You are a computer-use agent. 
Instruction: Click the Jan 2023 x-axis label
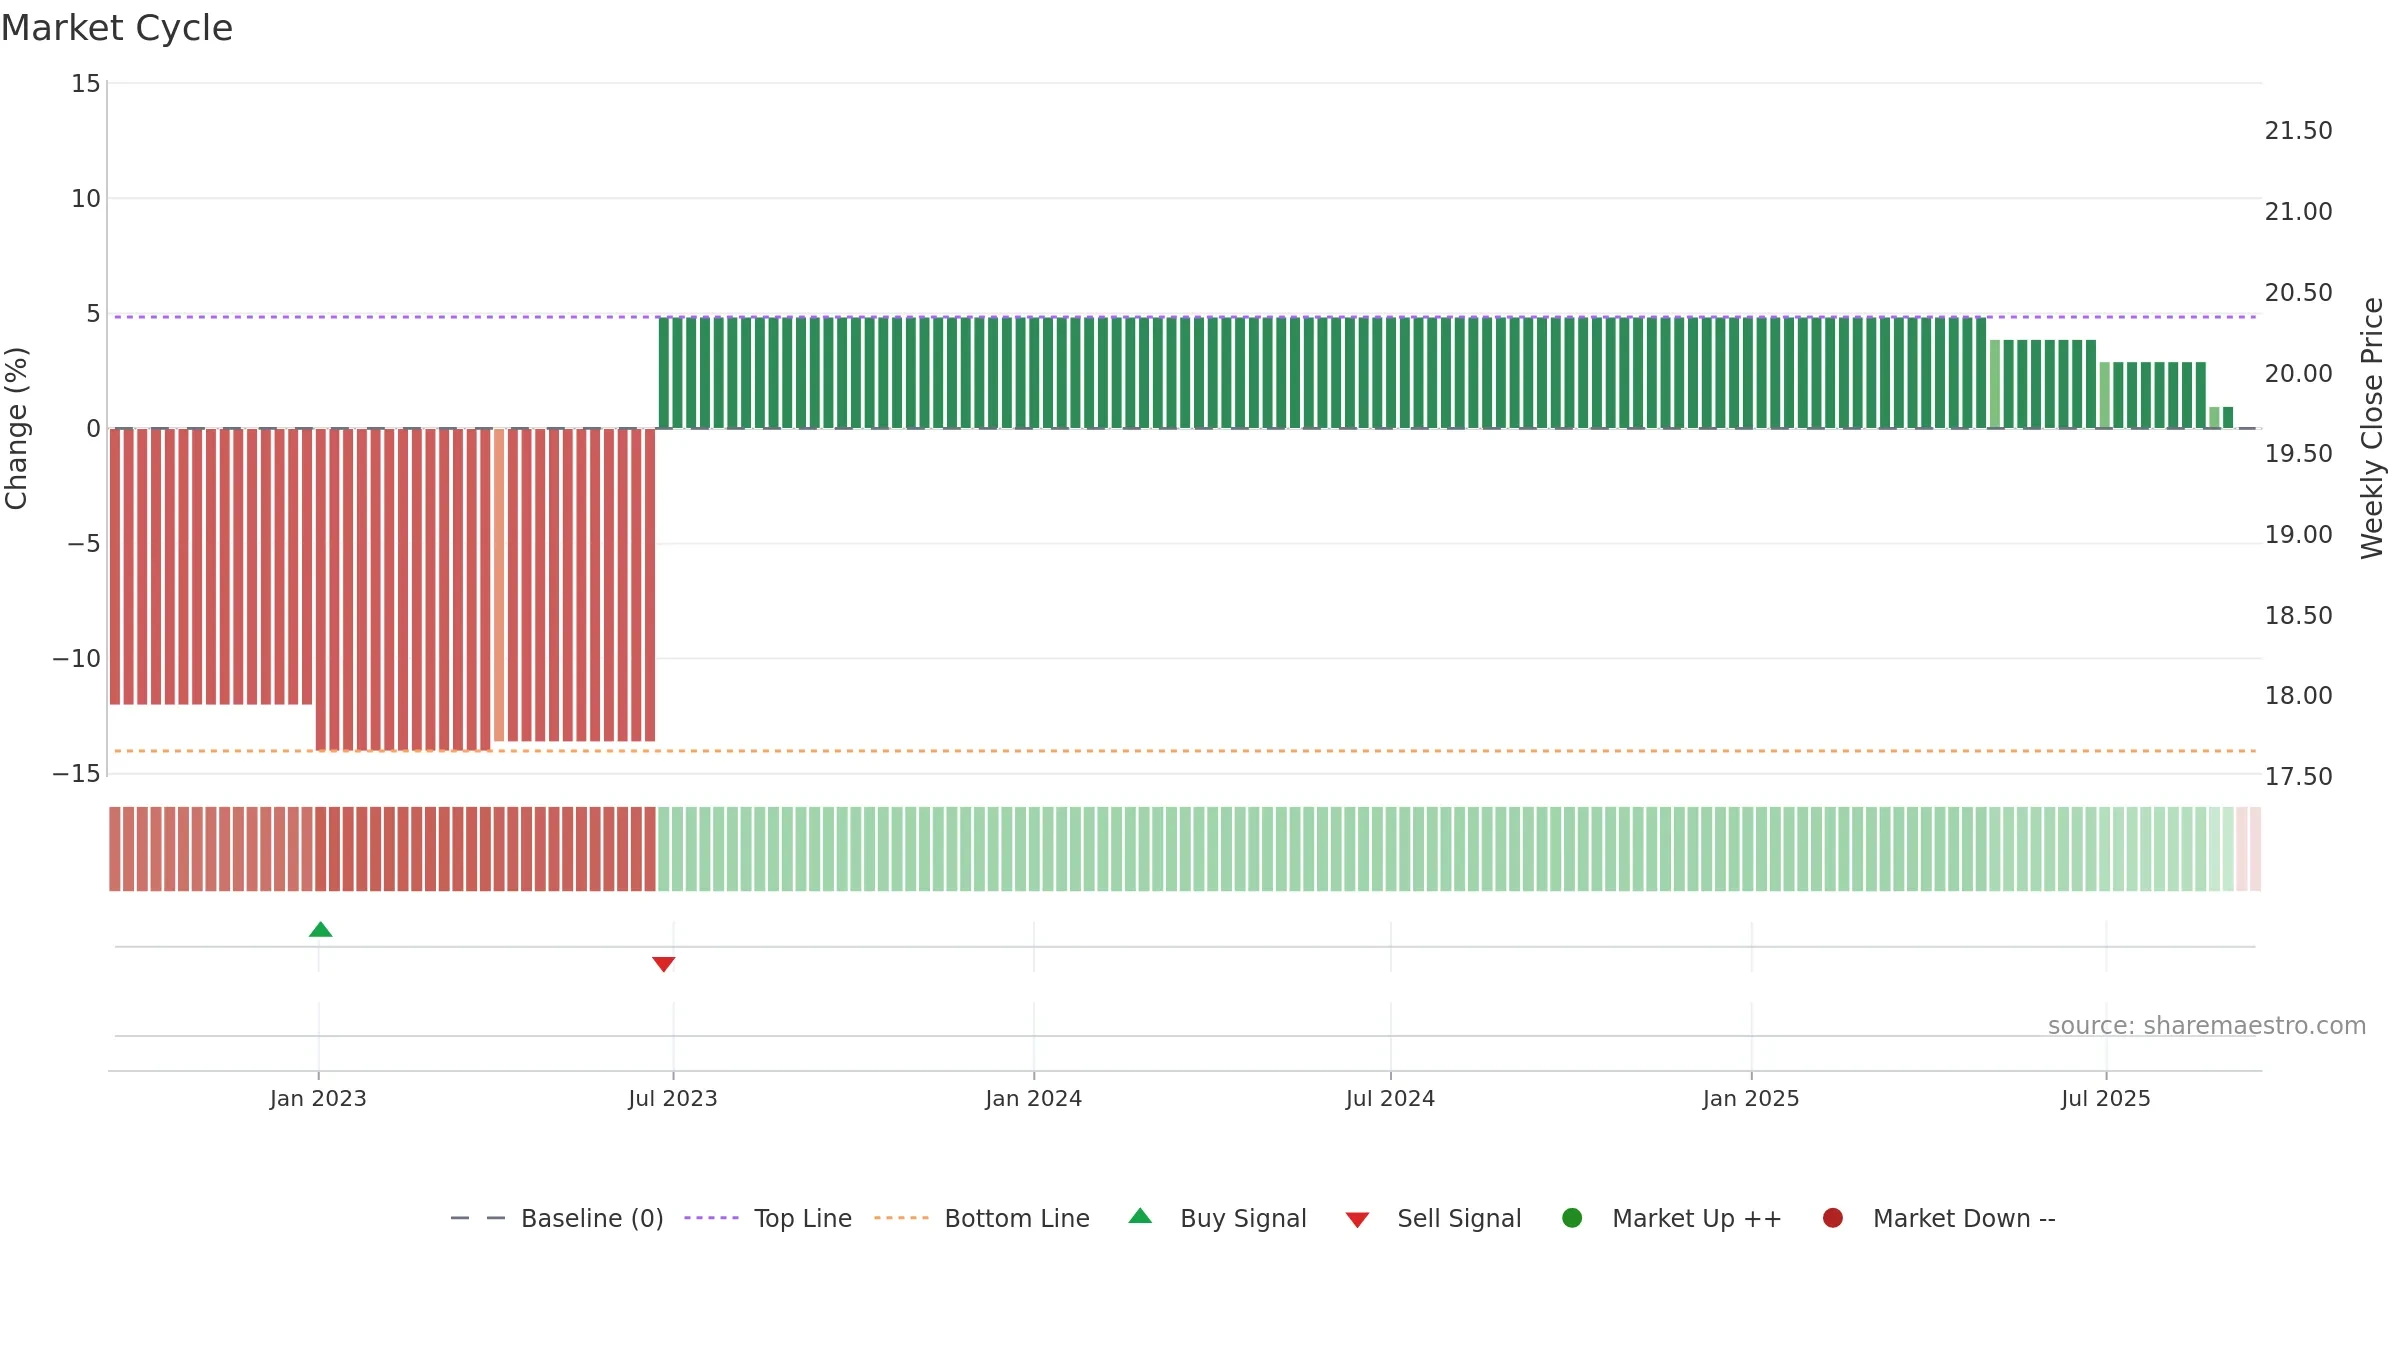pos(318,1098)
